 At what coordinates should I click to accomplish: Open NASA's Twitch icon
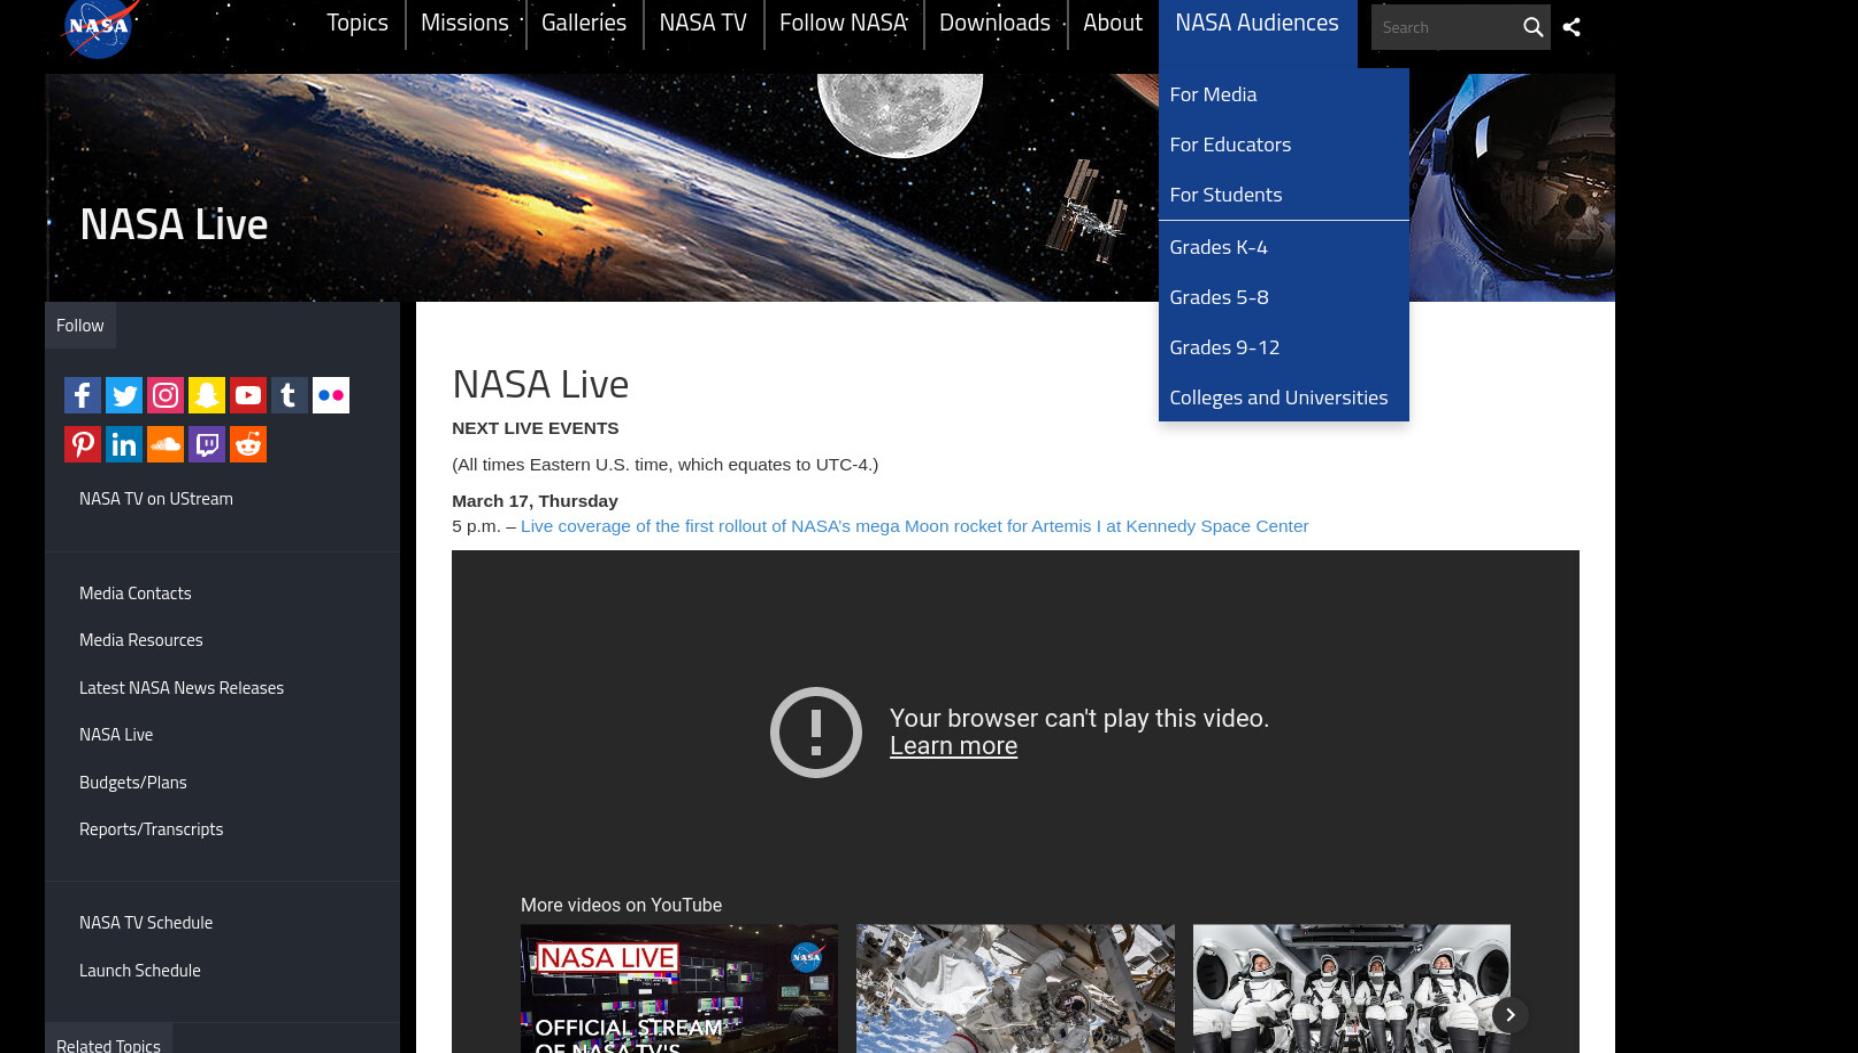[x=206, y=444]
